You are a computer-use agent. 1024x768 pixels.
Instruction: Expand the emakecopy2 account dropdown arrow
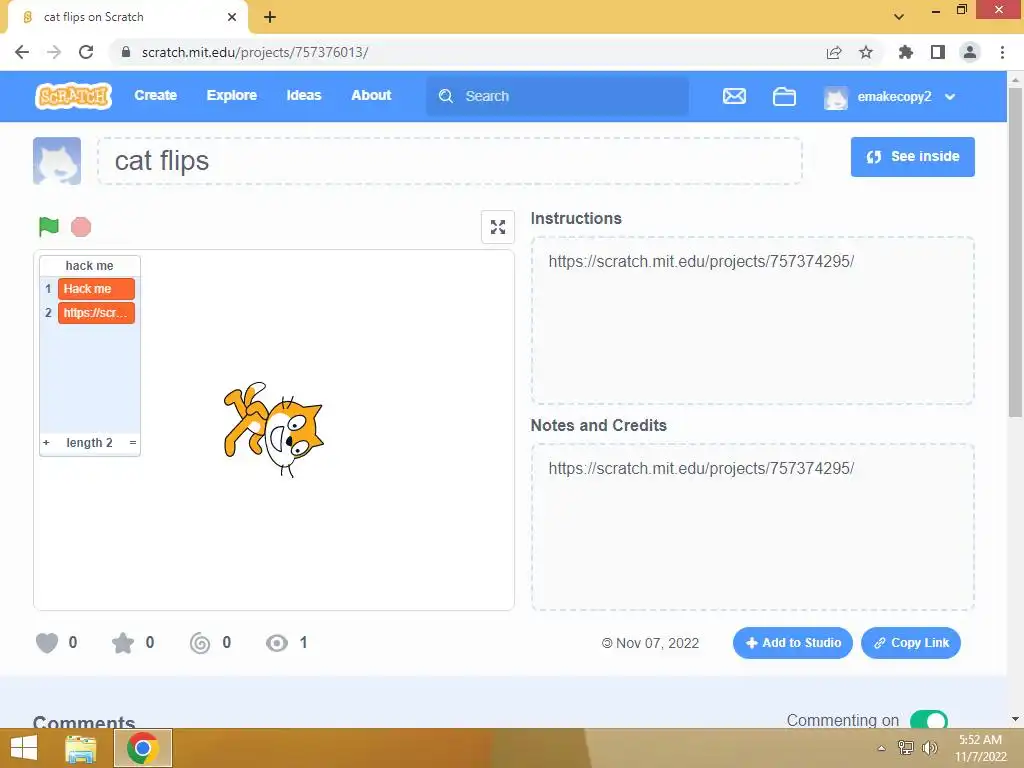[950, 97]
